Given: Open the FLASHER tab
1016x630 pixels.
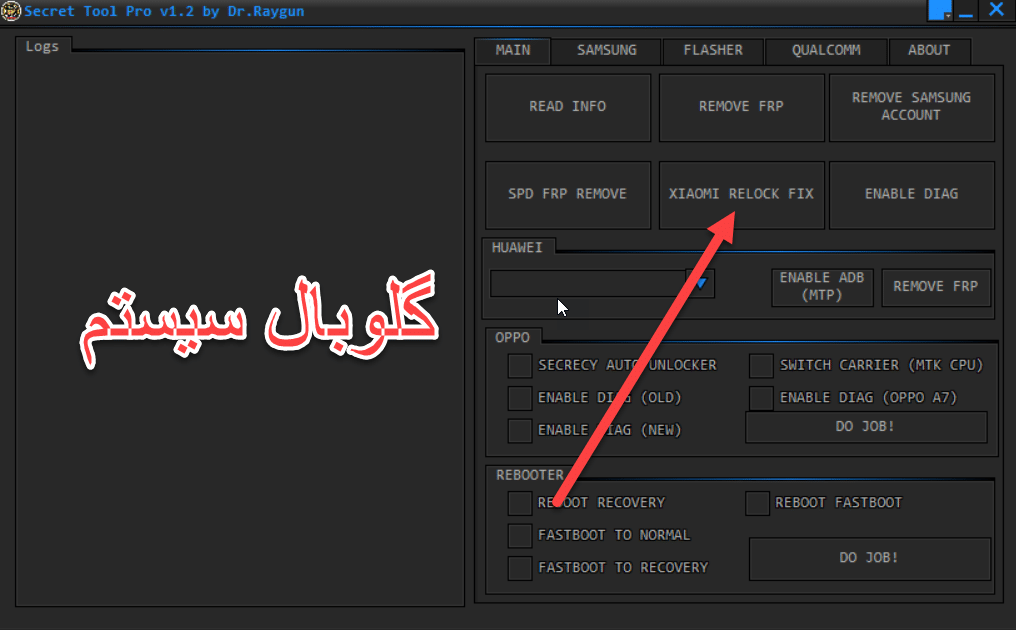Looking at the screenshot, I should point(713,51).
